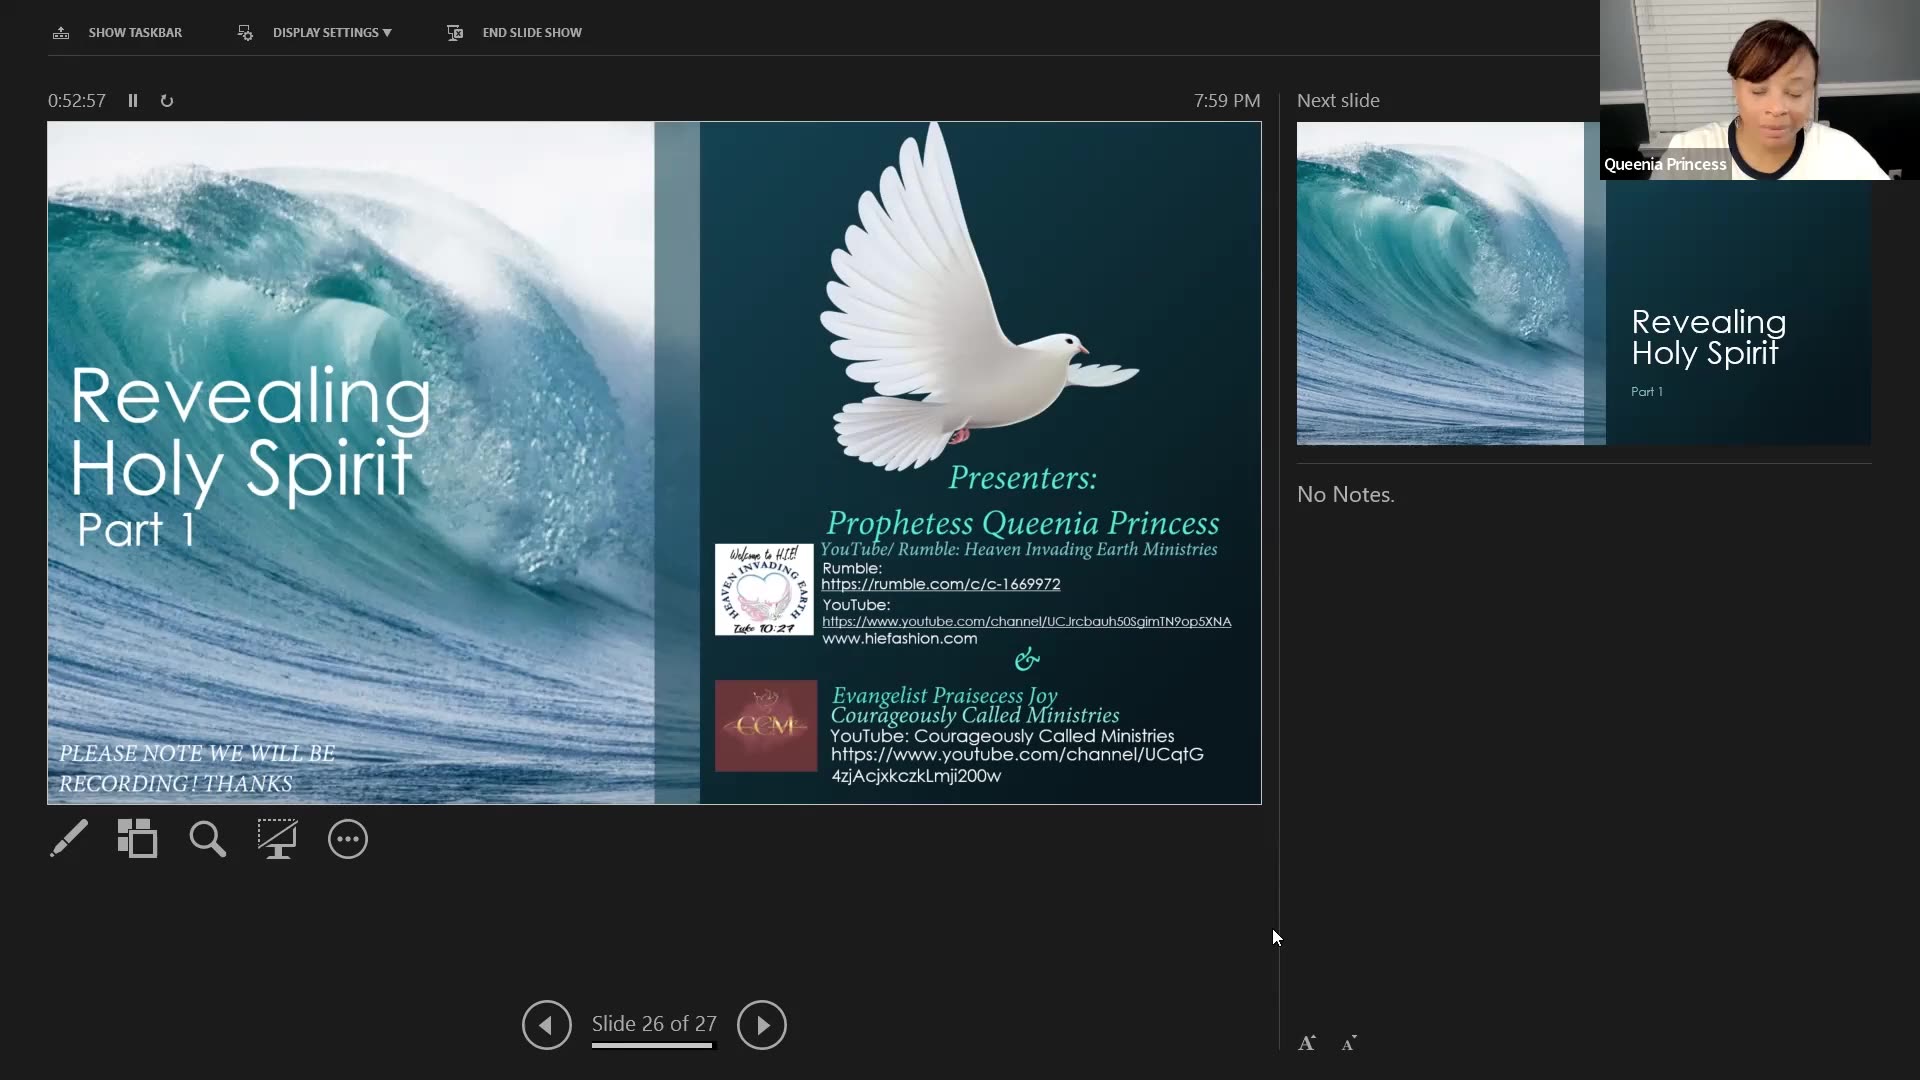Make the notes text larger
This screenshot has height=1080, width=1920.
pos(1307,1043)
